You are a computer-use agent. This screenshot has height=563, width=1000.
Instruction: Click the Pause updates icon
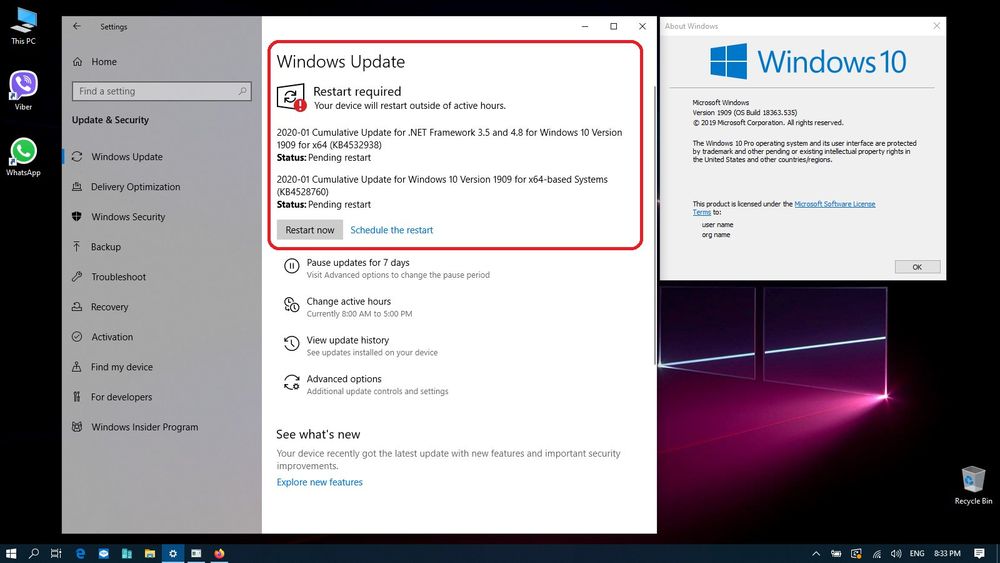(291, 266)
